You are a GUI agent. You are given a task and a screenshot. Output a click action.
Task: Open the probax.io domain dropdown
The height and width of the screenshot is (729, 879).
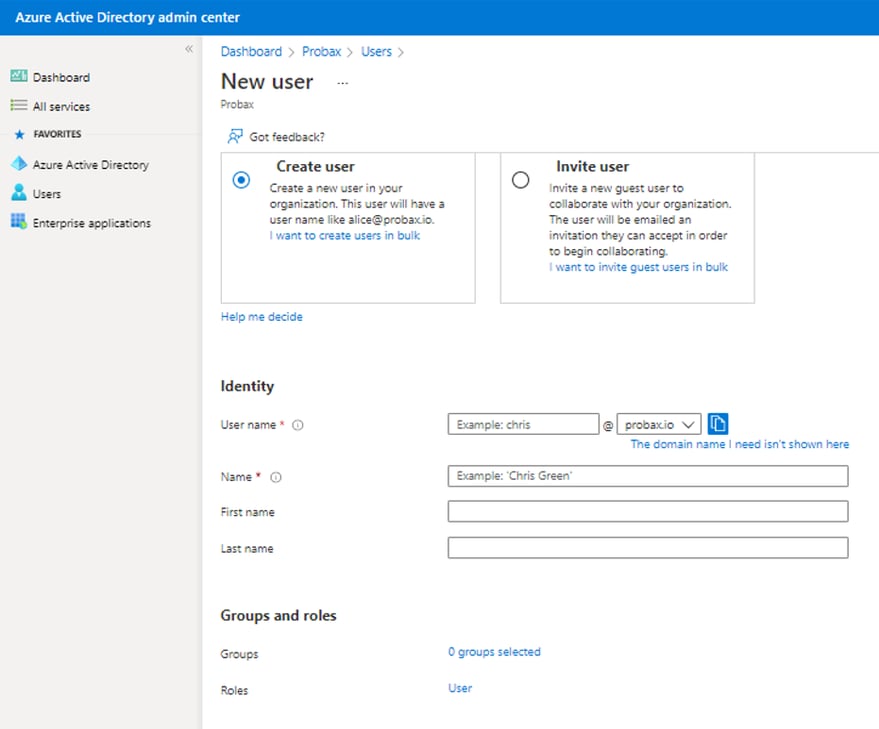658,423
